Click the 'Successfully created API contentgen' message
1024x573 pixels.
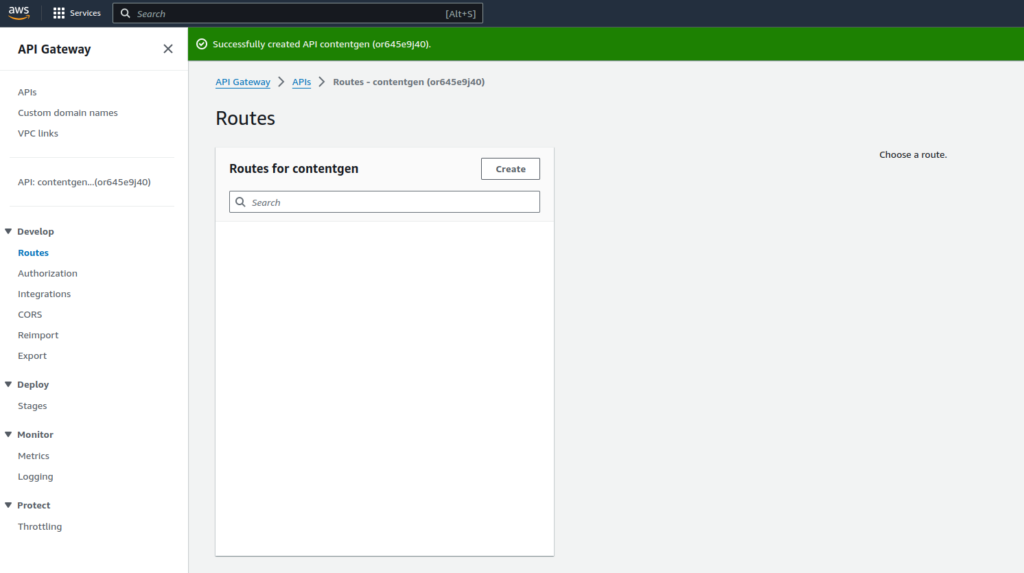[322, 44]
